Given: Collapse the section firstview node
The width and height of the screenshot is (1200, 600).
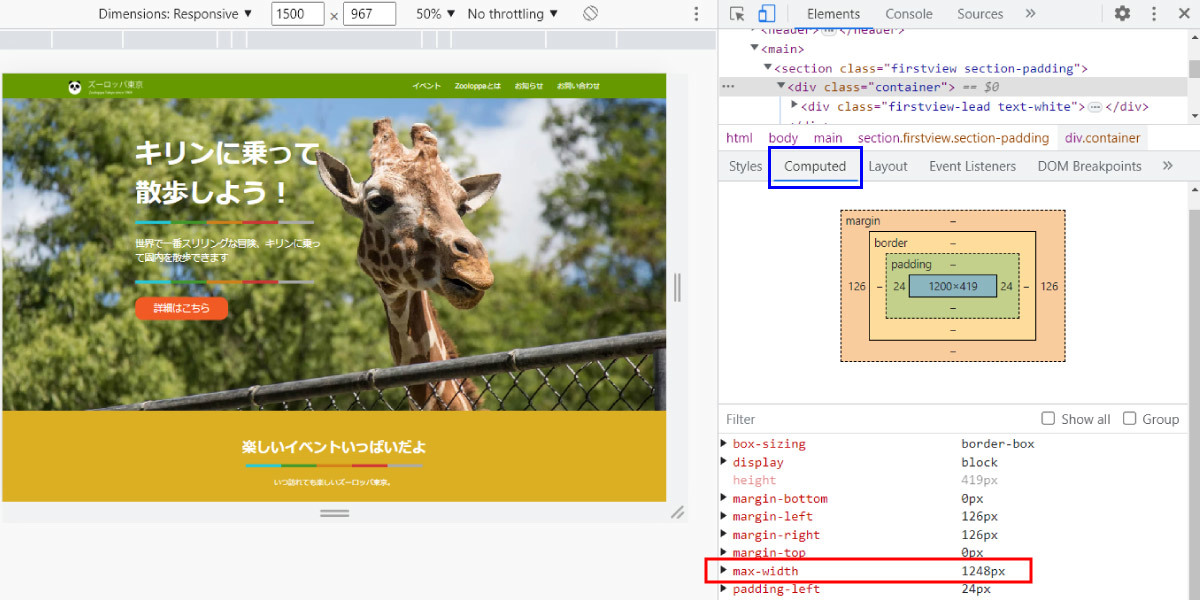Looking at the screenshot, I should click(768, 68).
